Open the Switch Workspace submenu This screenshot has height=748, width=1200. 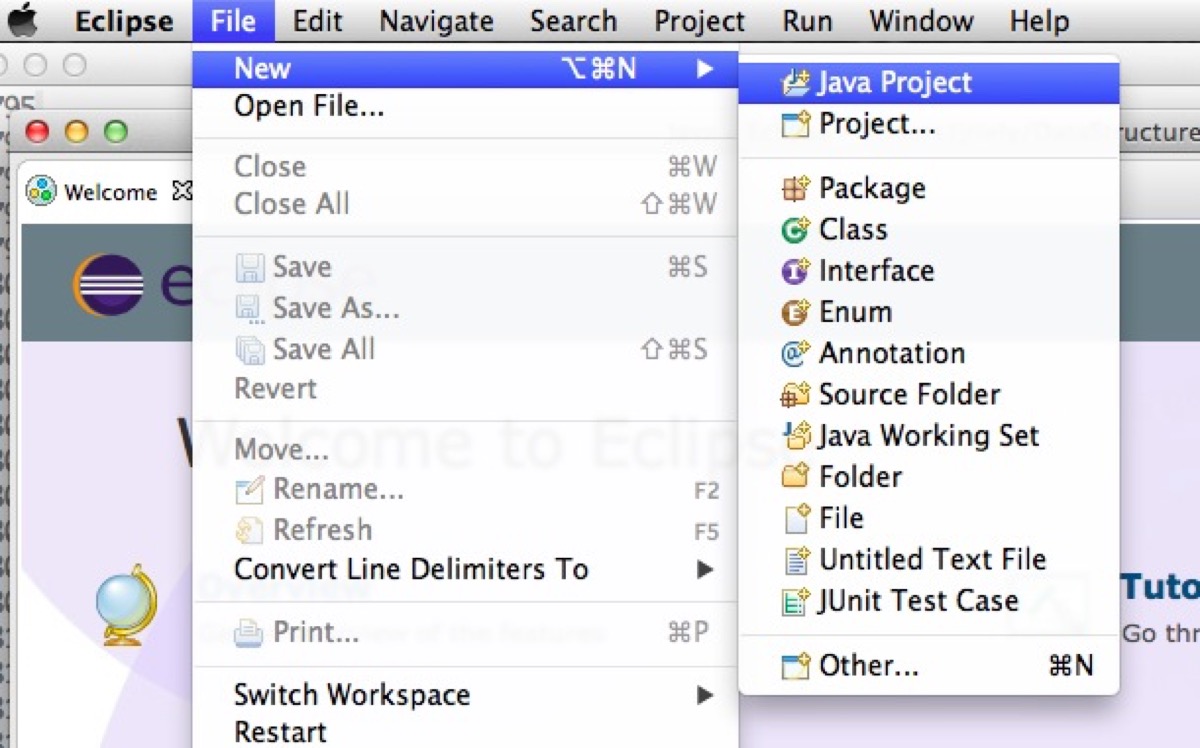[706, 694]
